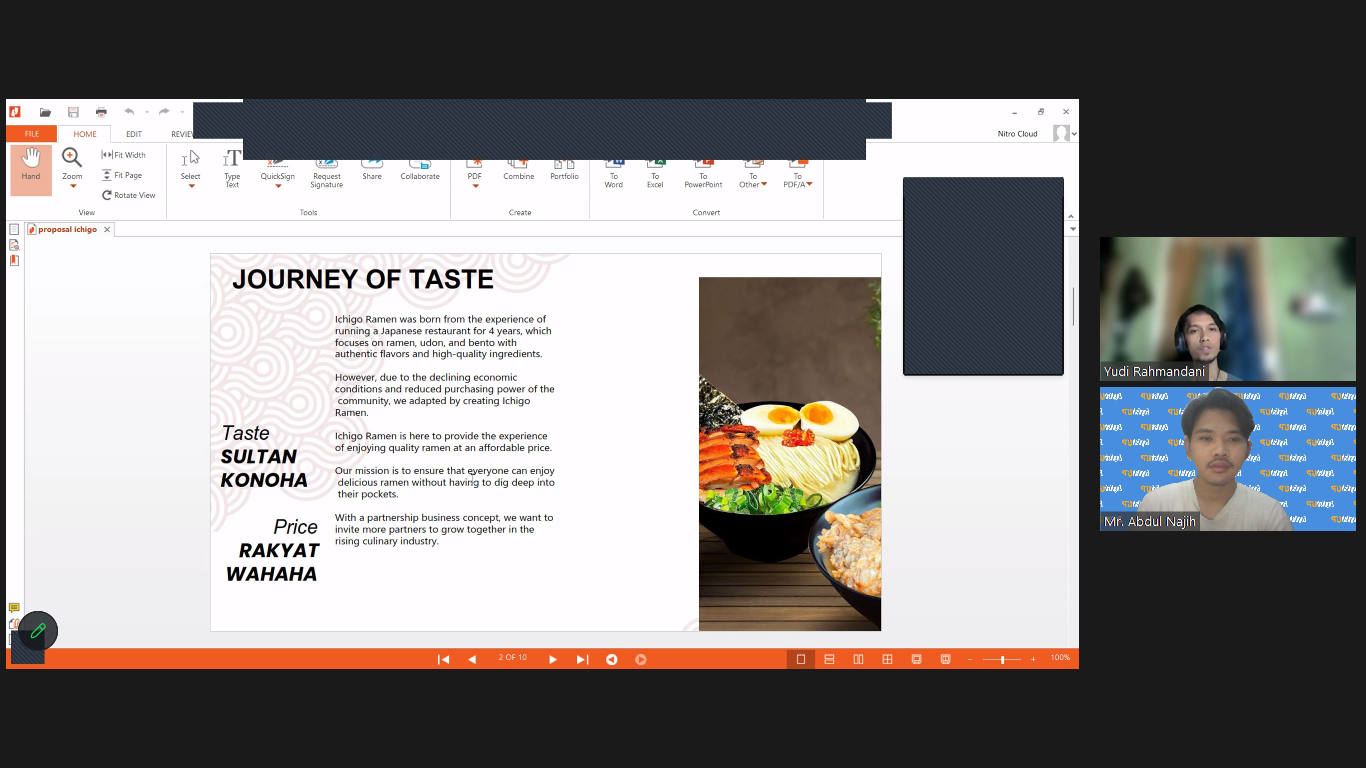
Task: Open the Pages pane sidebar icon
Action: (x=14, y=230)
